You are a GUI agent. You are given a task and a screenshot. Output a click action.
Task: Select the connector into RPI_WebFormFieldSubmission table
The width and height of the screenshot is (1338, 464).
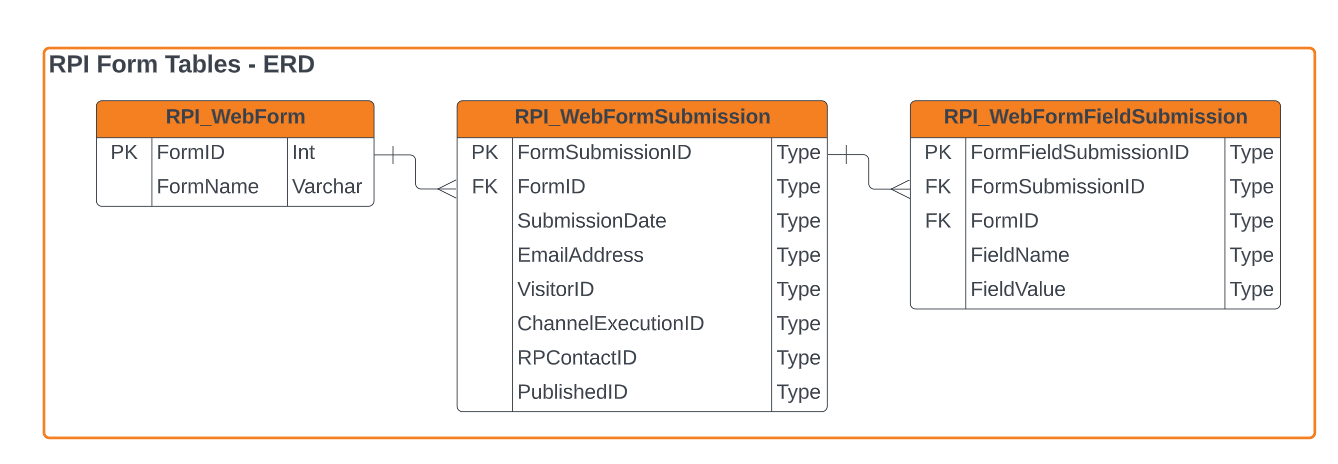869,170
